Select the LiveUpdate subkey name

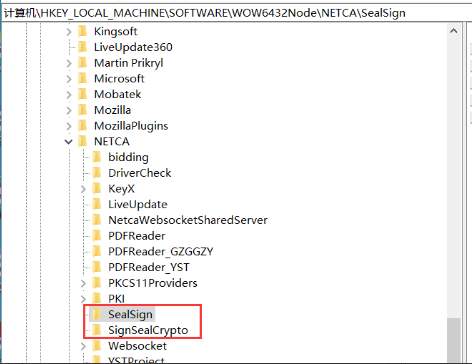pyautogui.click(x=138, y=205)
